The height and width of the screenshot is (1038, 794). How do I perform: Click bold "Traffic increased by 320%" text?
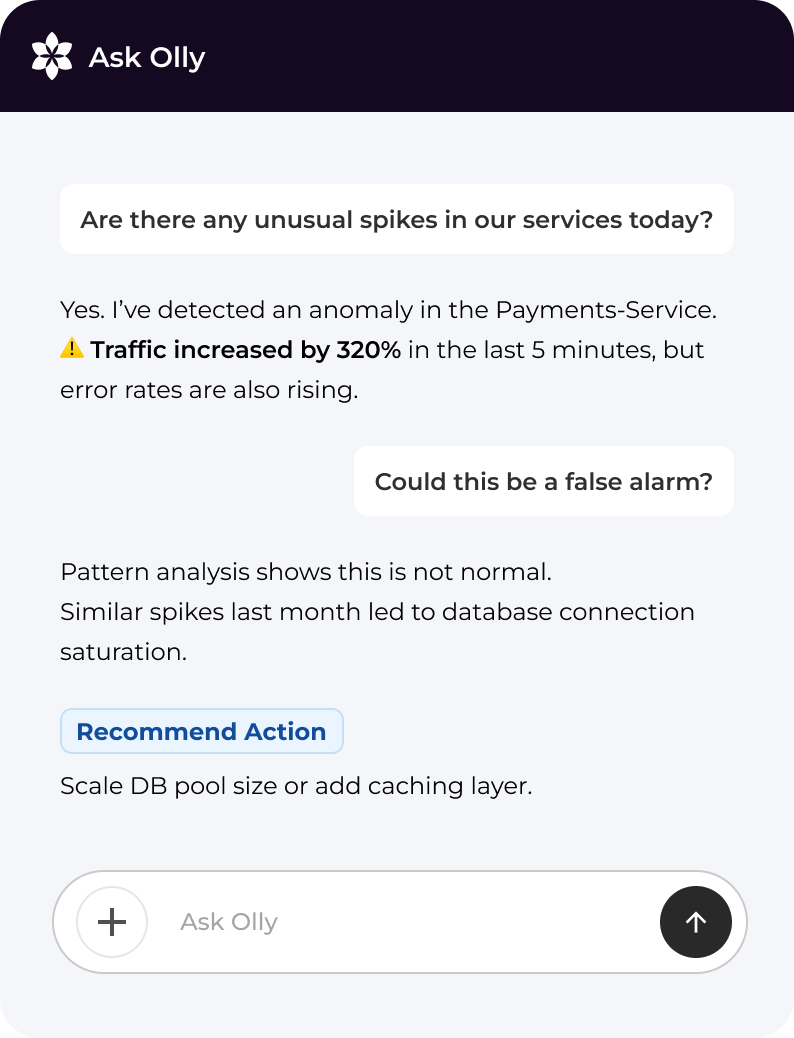pyautogui.click(x=245, y=350)
